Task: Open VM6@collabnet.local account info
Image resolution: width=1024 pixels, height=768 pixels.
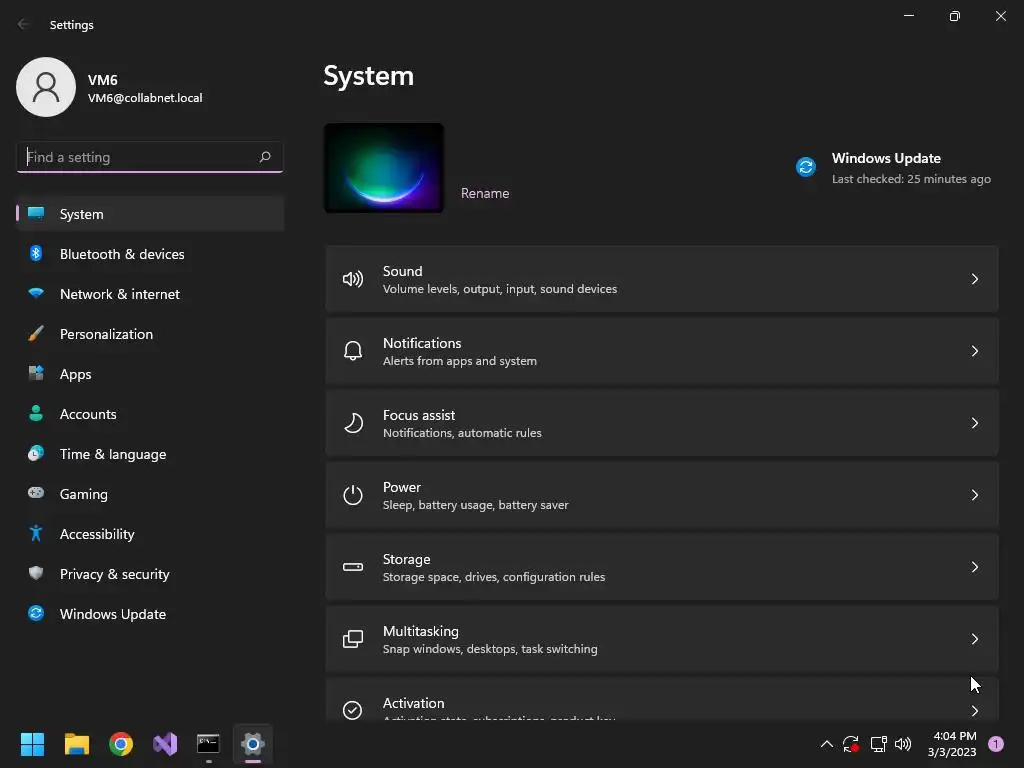Action: [x=145, y=98]
